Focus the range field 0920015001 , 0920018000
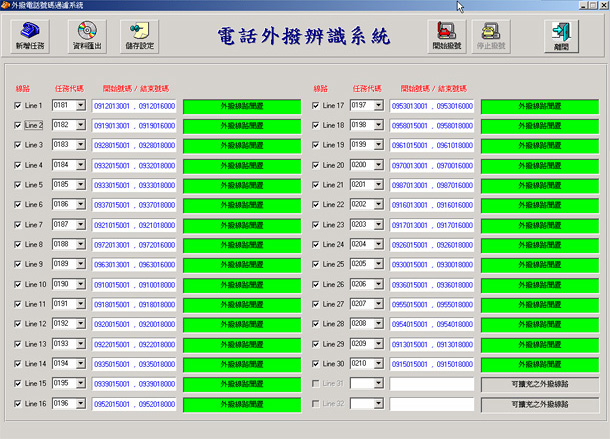This screenshot has height=439, width=610. coord(134,324)
